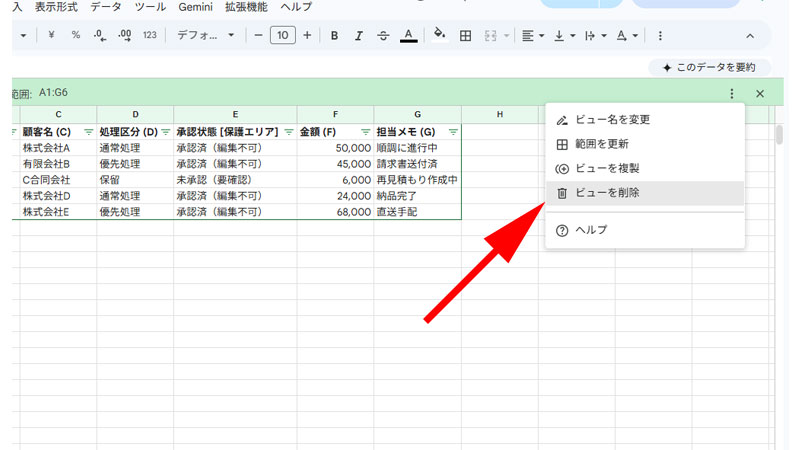This screenshot has height=450, width=800.
Task: Select column F header
Action: [335, 115]
